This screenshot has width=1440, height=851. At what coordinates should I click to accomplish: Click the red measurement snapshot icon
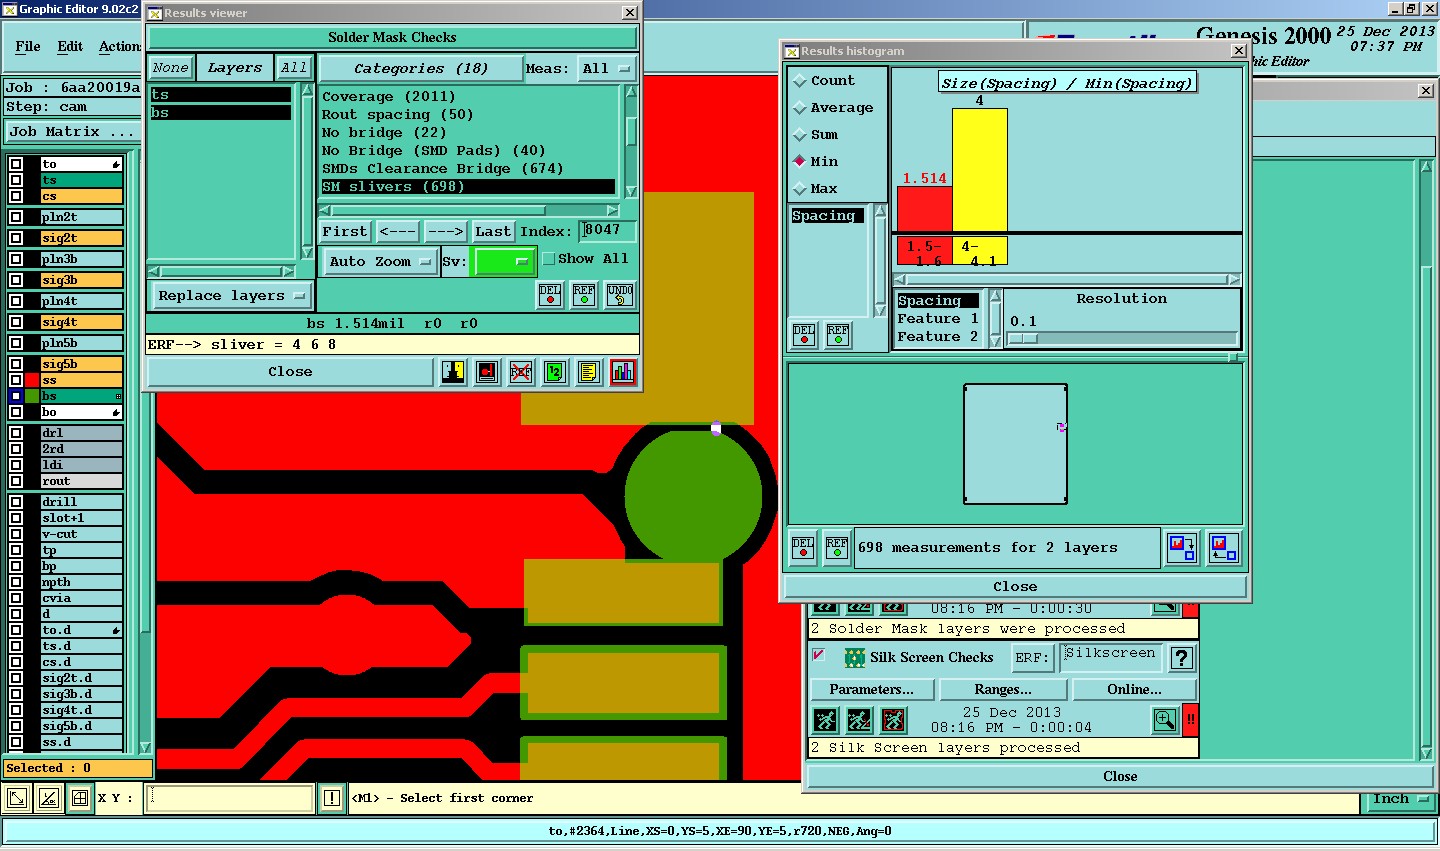pyautogui.click(x=487, y=372)
